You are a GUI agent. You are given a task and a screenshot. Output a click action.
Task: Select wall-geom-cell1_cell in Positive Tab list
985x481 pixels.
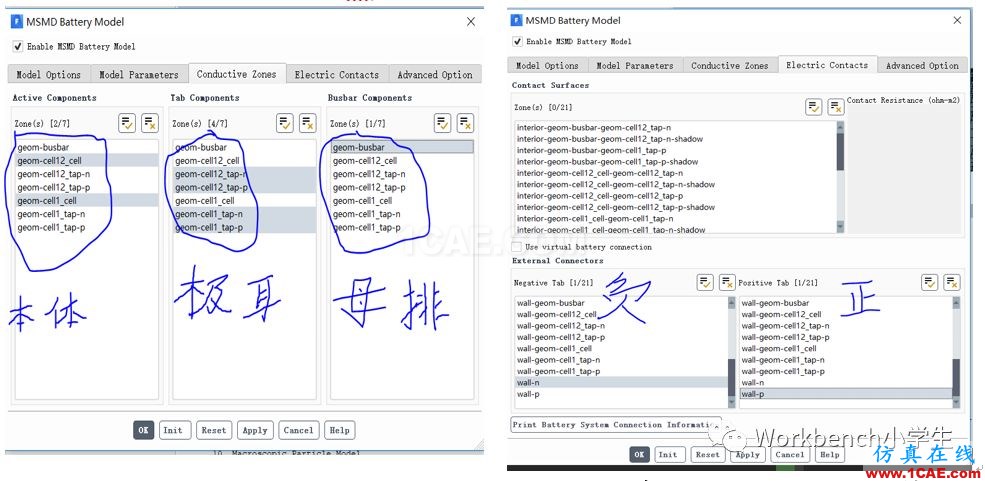(x=846, y=349)
